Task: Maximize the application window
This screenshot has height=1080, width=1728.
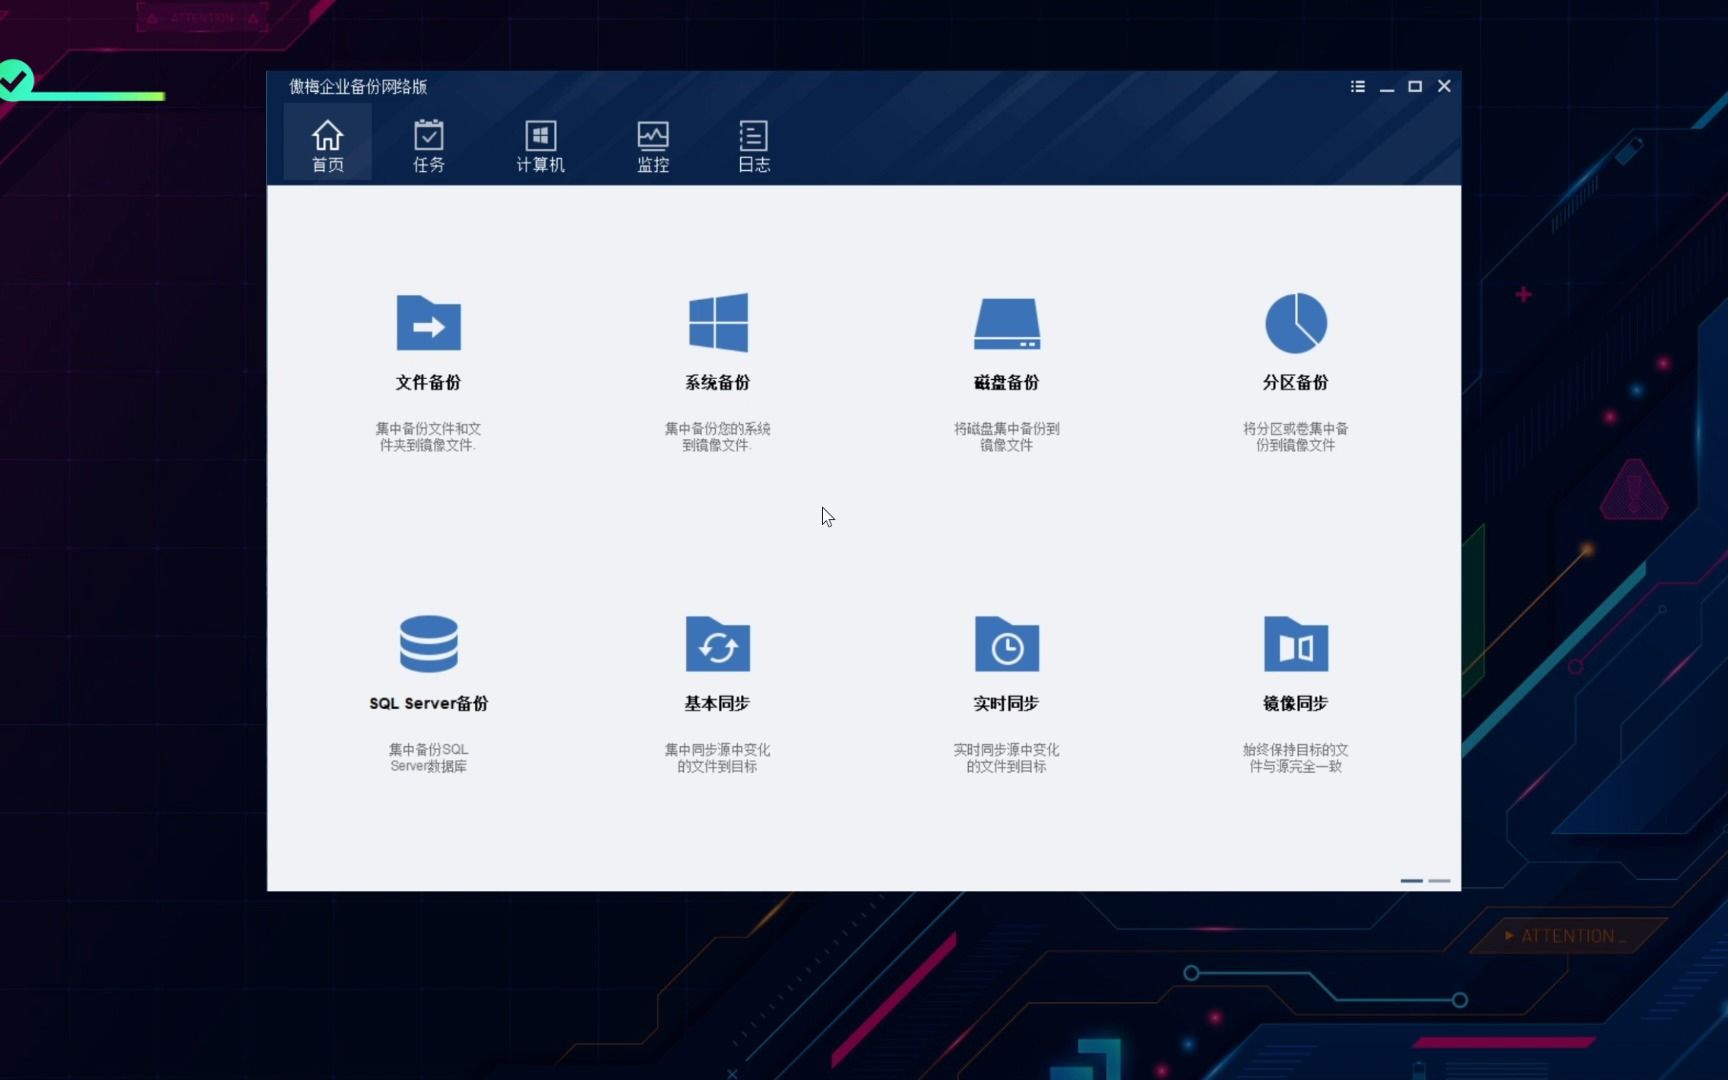Action: [x=1415, y=86]
